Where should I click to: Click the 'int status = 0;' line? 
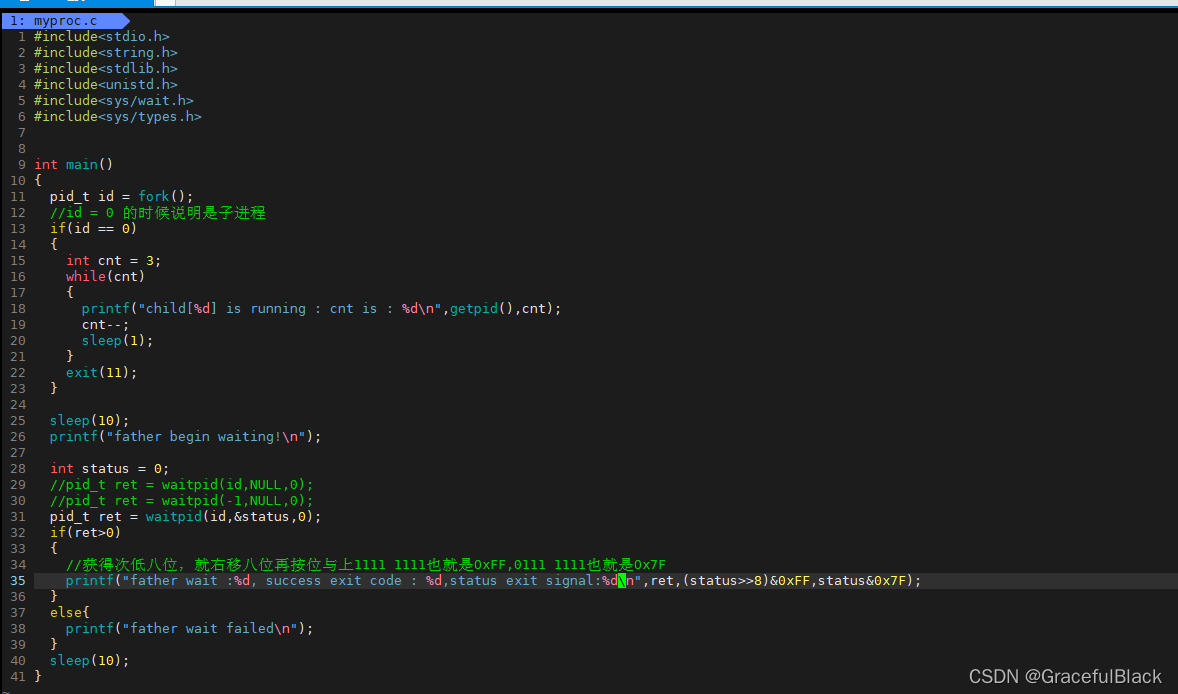click(110, 469)
